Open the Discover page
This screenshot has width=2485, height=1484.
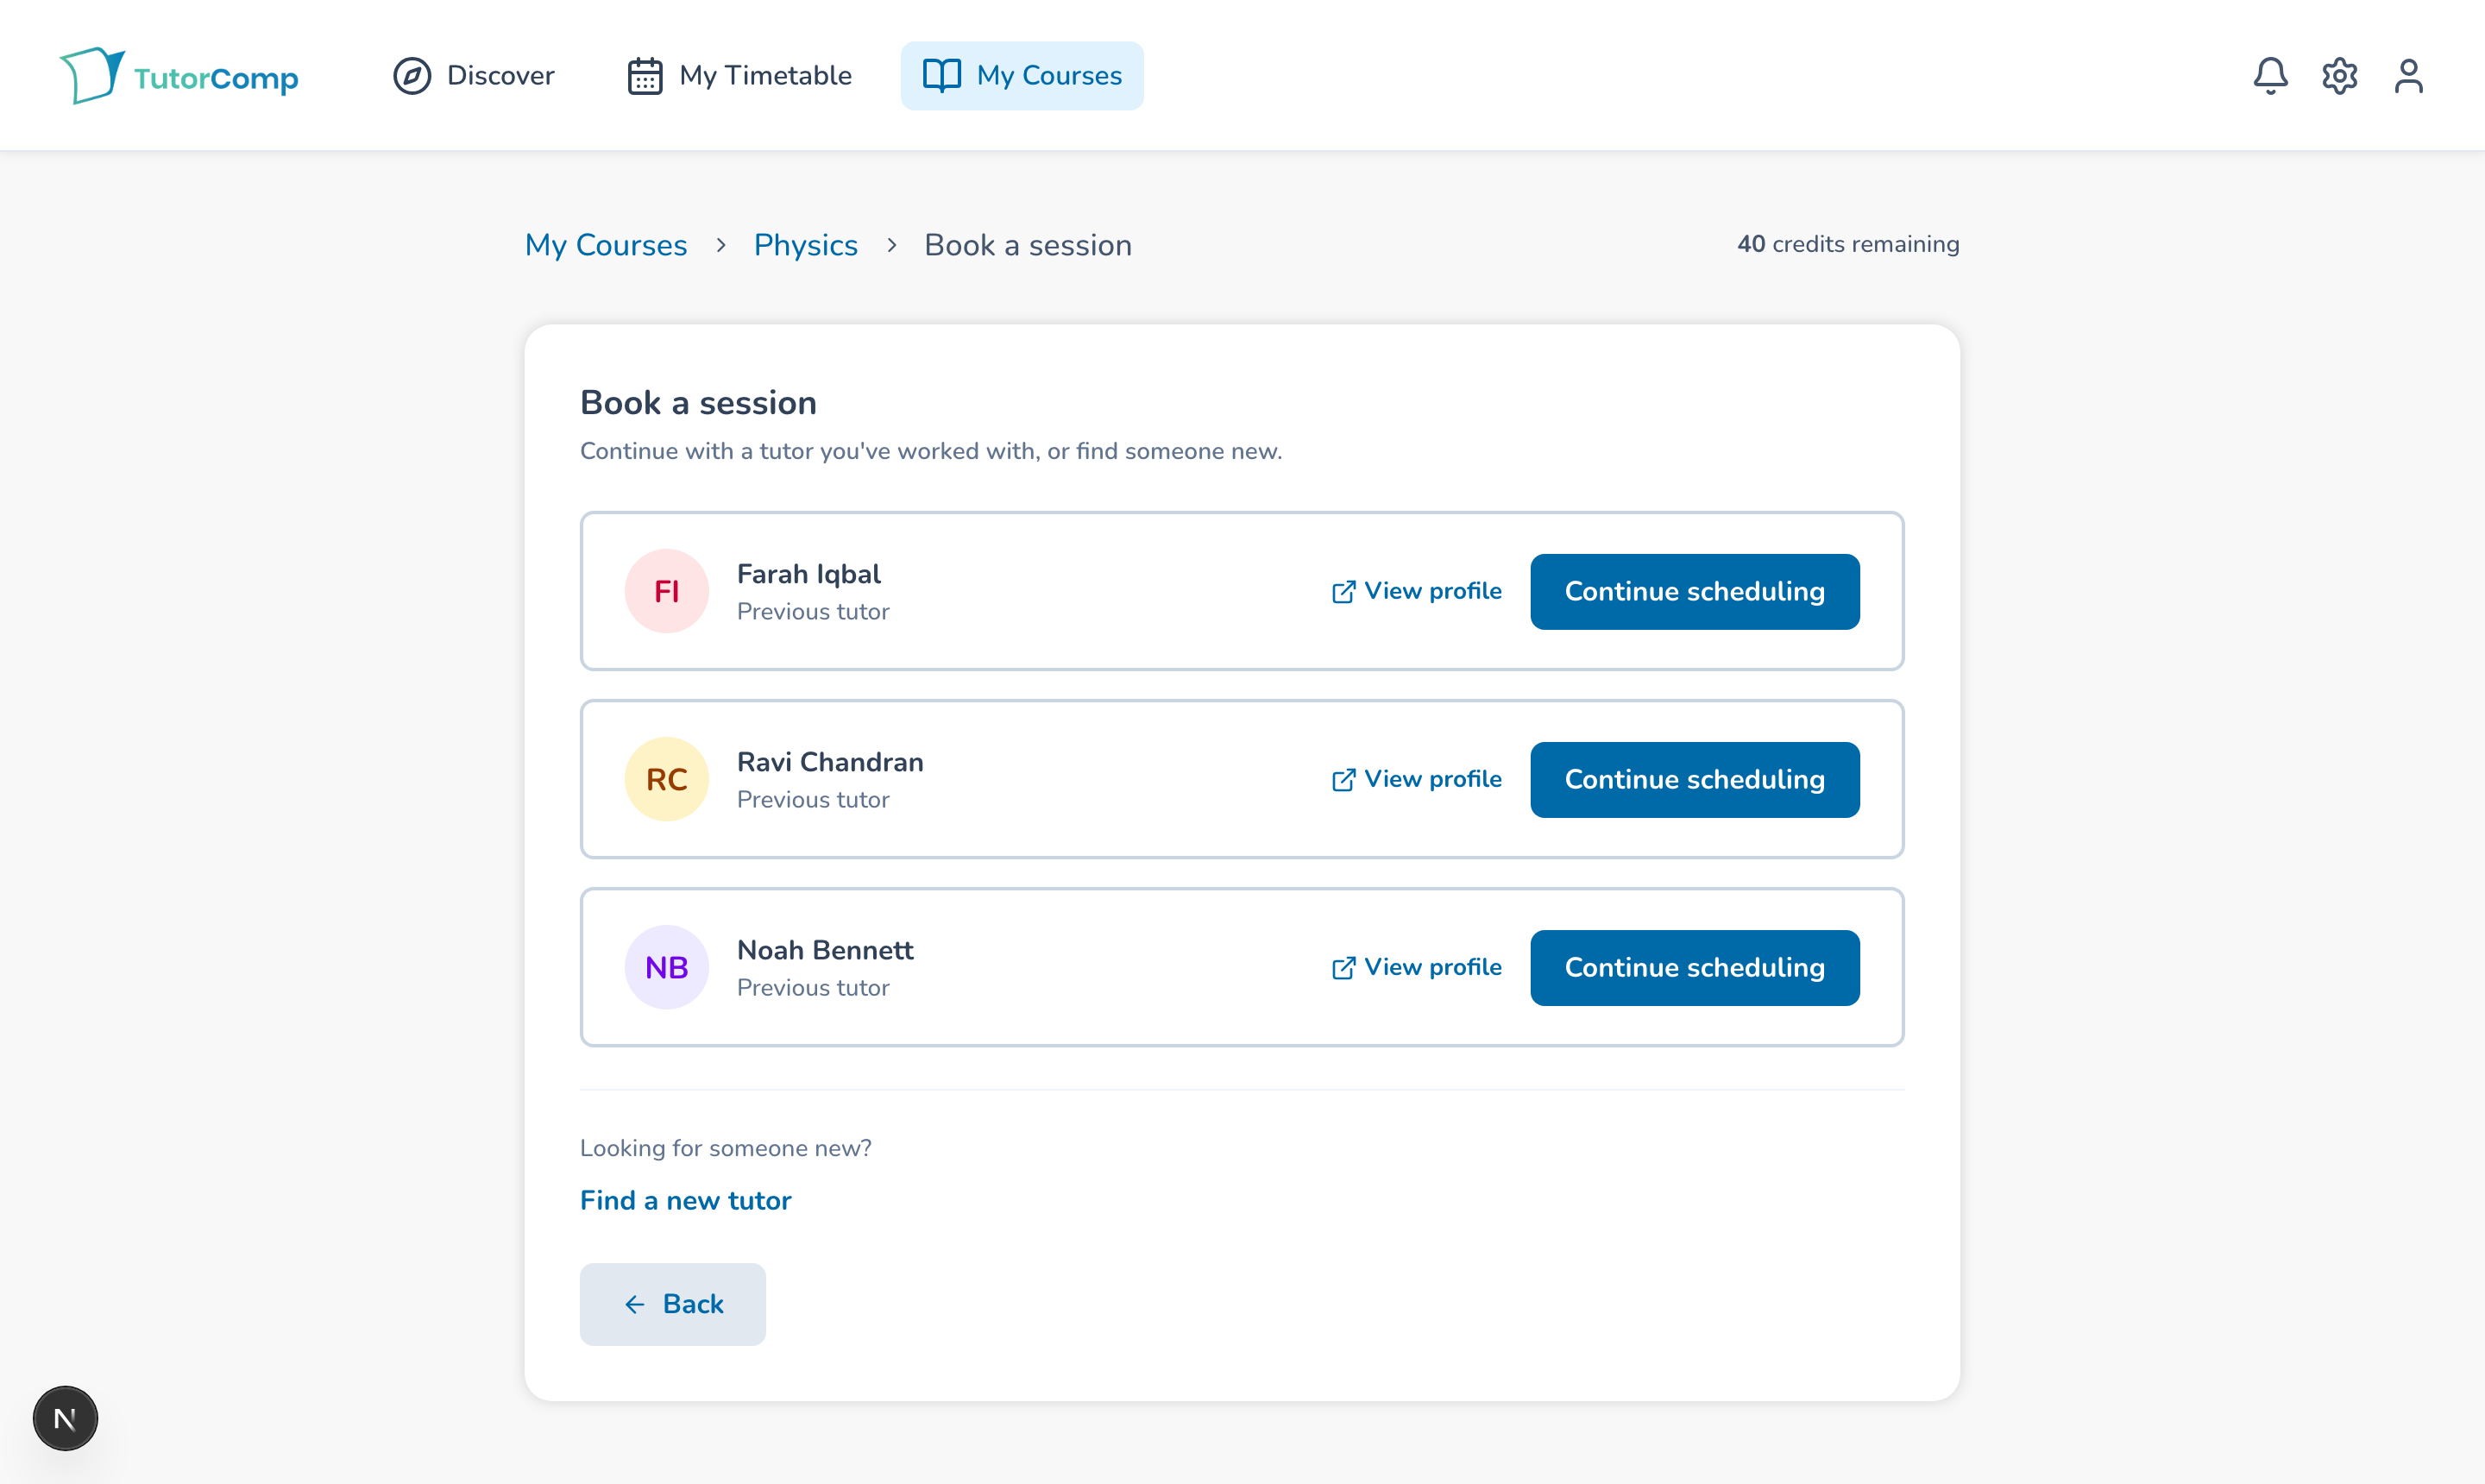tap(473, 76)
